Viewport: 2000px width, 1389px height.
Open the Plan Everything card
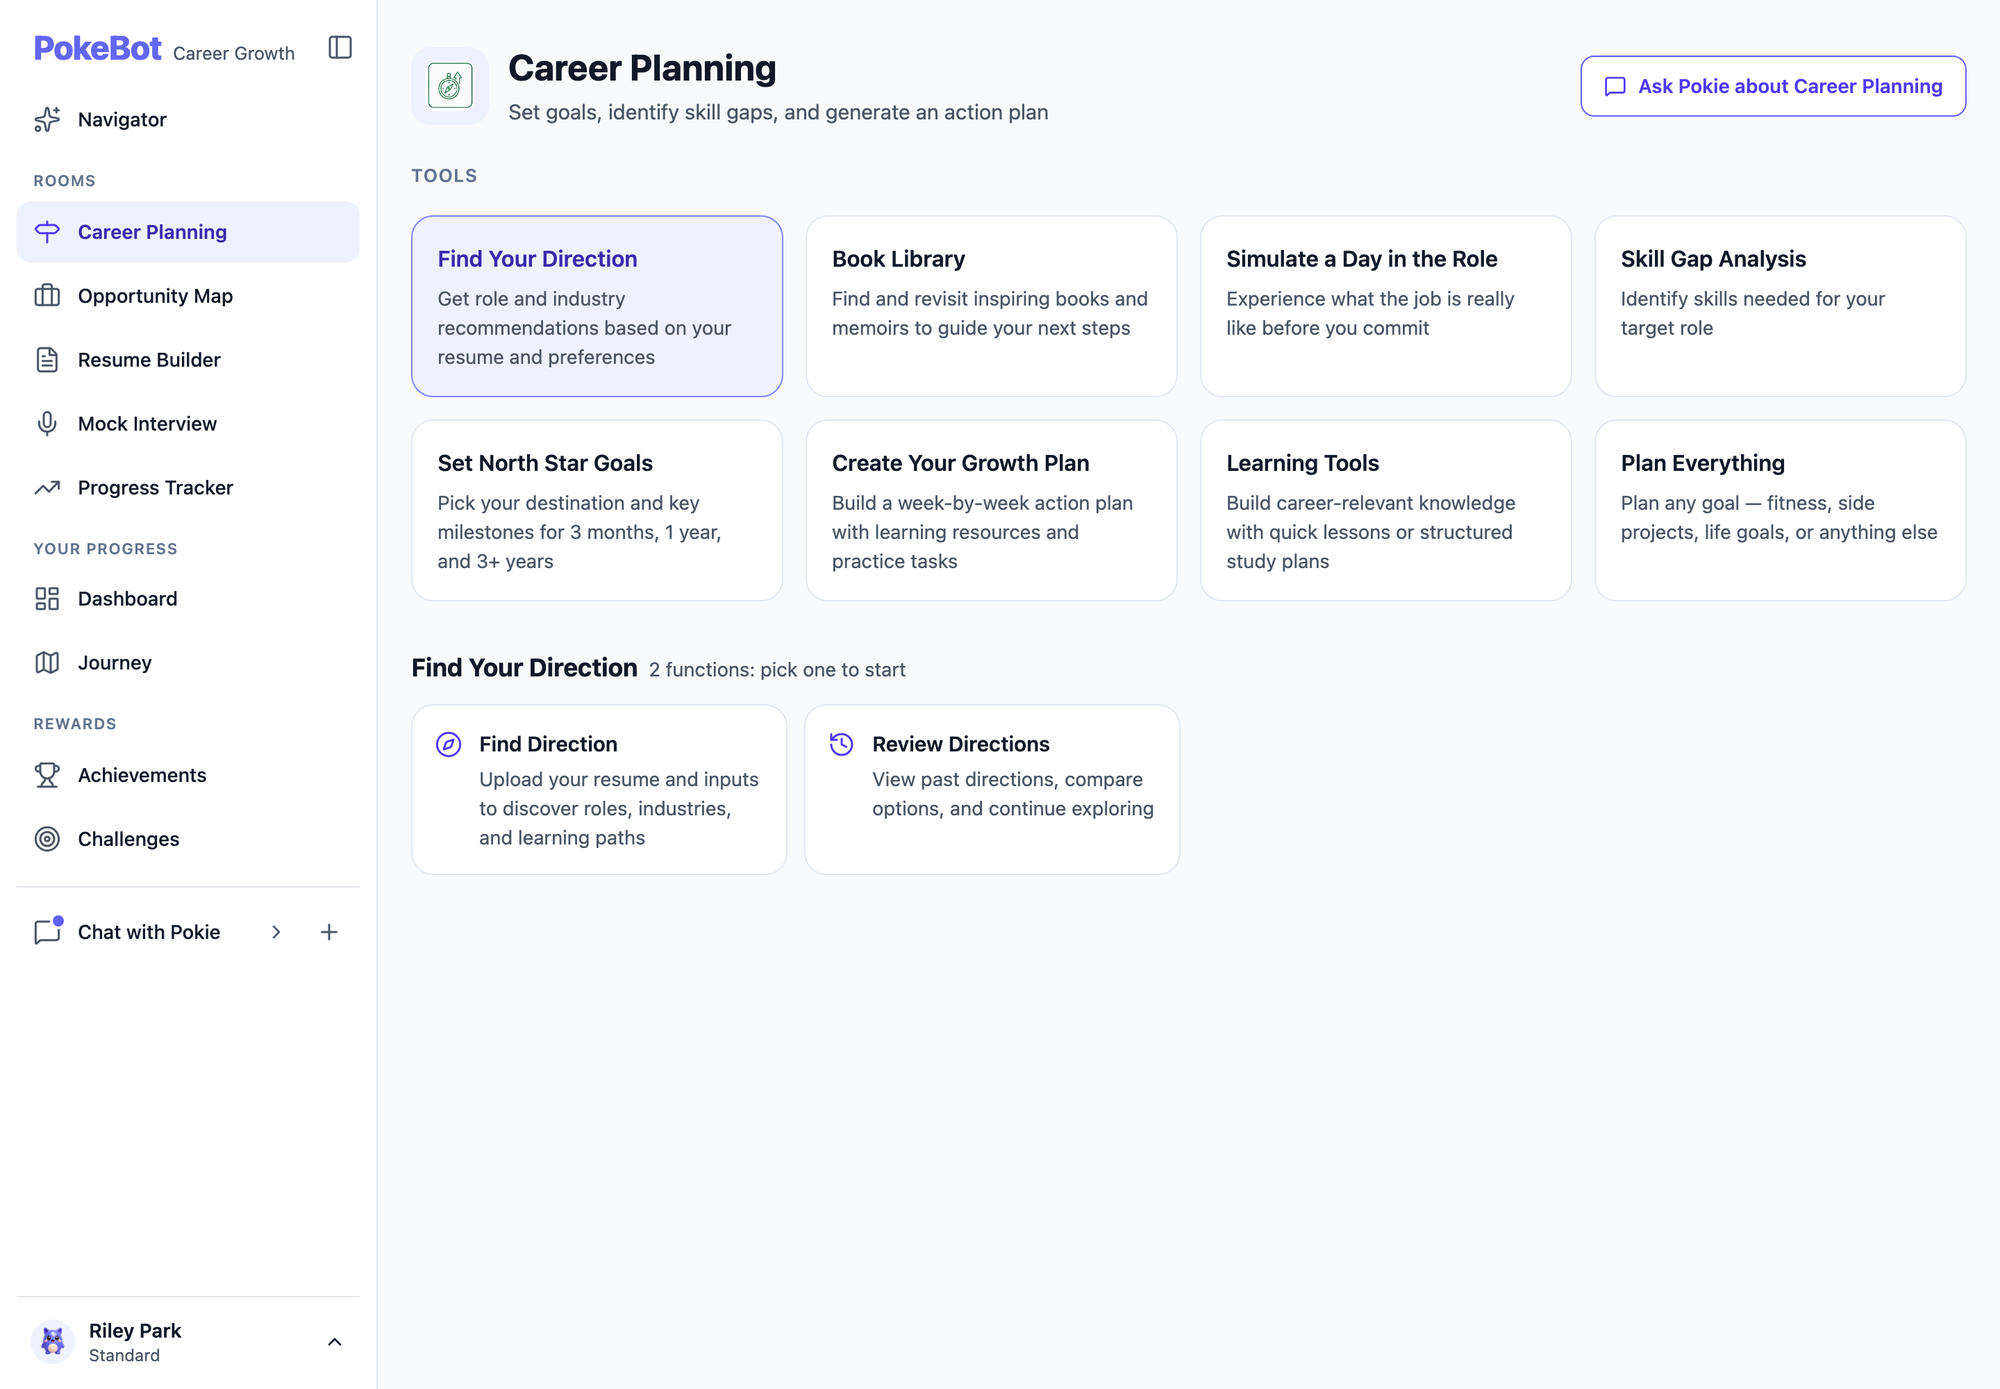[1780, 510]
